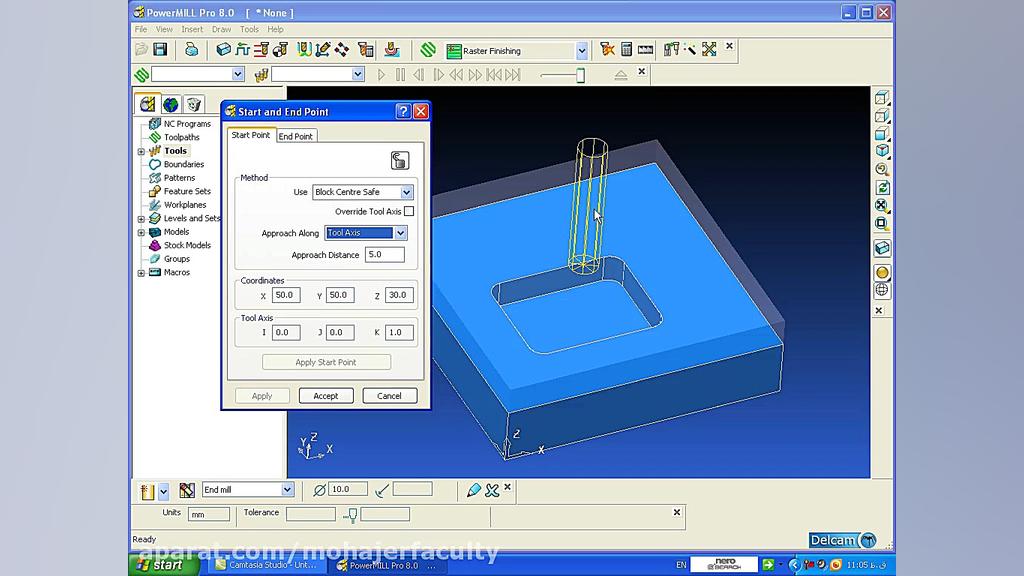1024x576 pixels.
Task: Open the Block Centre Safe dropdown
Action: 405,192
